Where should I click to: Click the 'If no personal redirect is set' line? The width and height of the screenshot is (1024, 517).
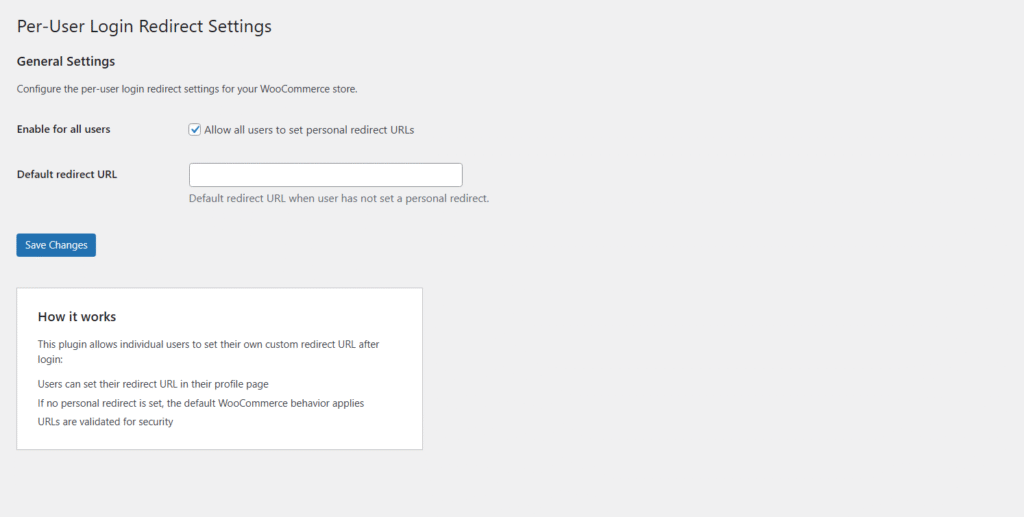pos(200,403)
